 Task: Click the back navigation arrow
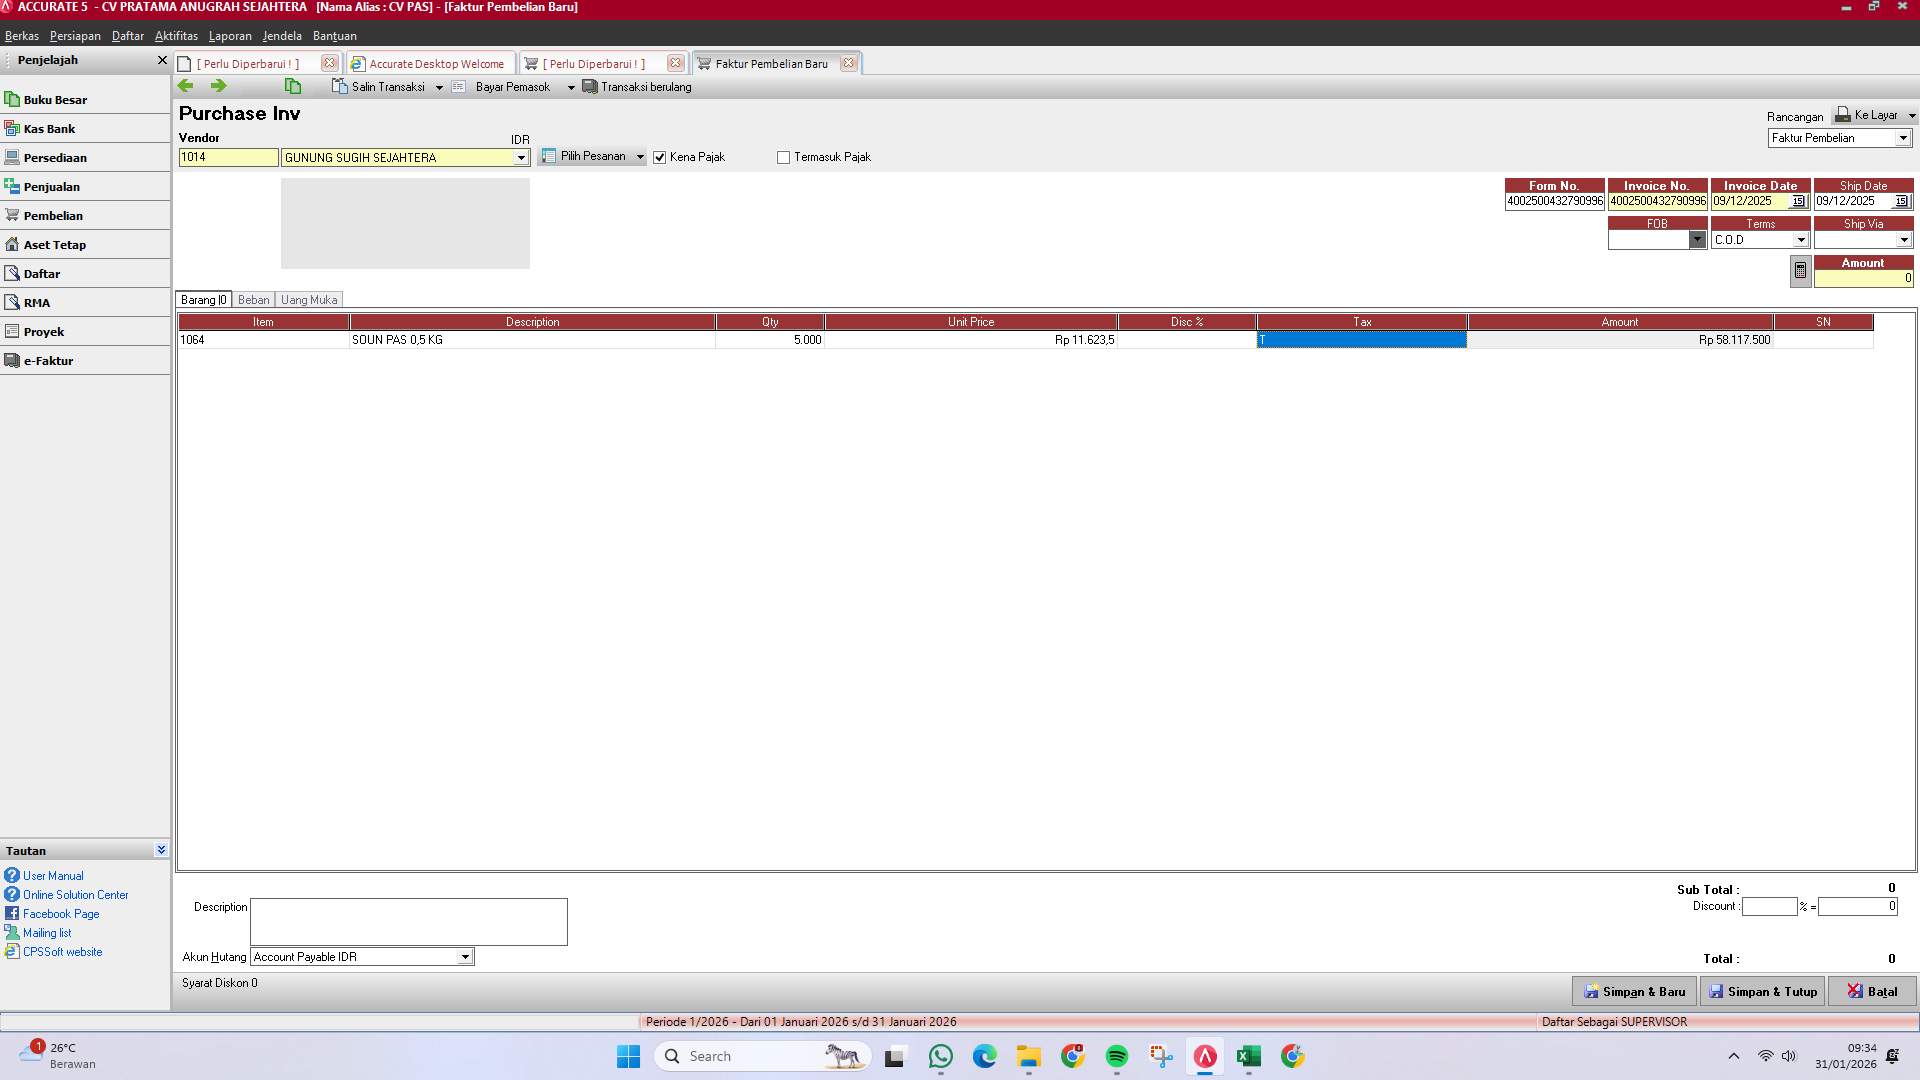[186, 86]
